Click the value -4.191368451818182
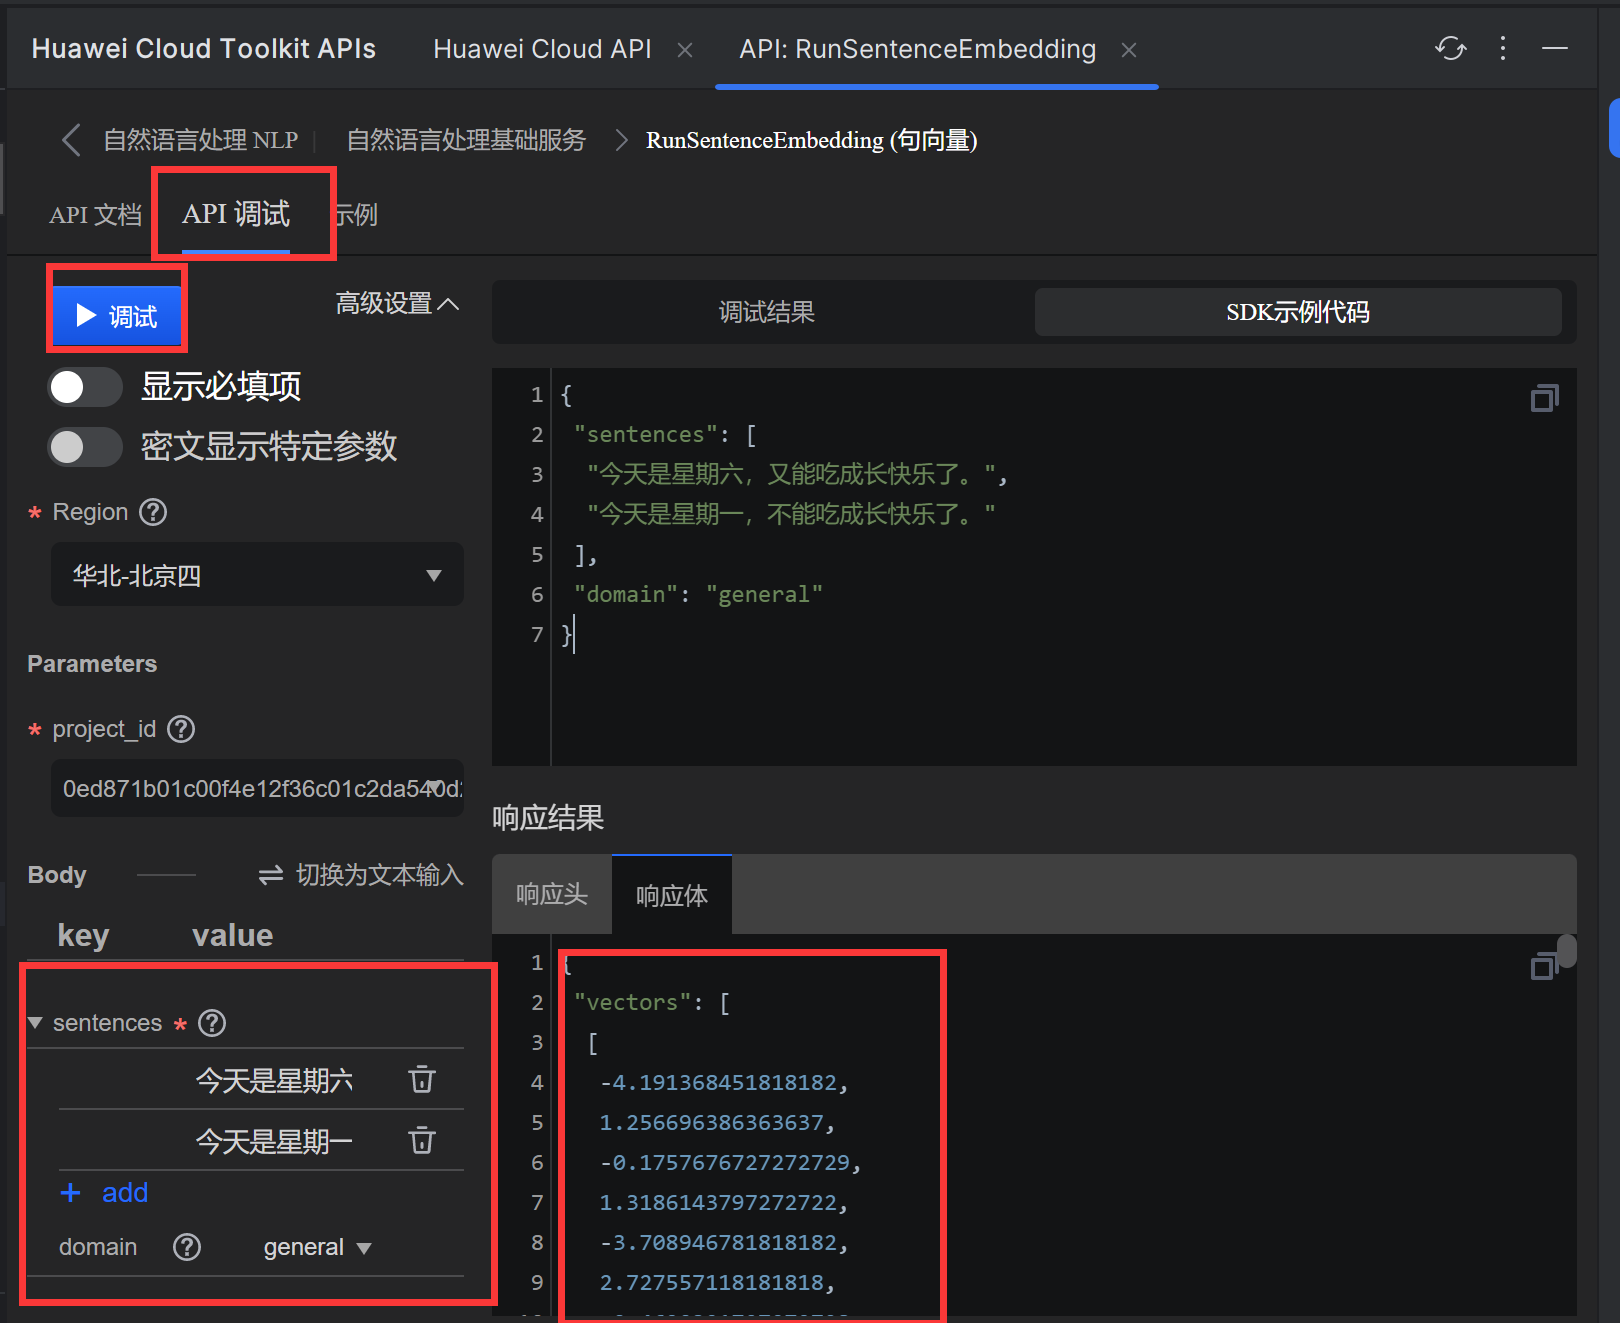 pos(718,1082)
